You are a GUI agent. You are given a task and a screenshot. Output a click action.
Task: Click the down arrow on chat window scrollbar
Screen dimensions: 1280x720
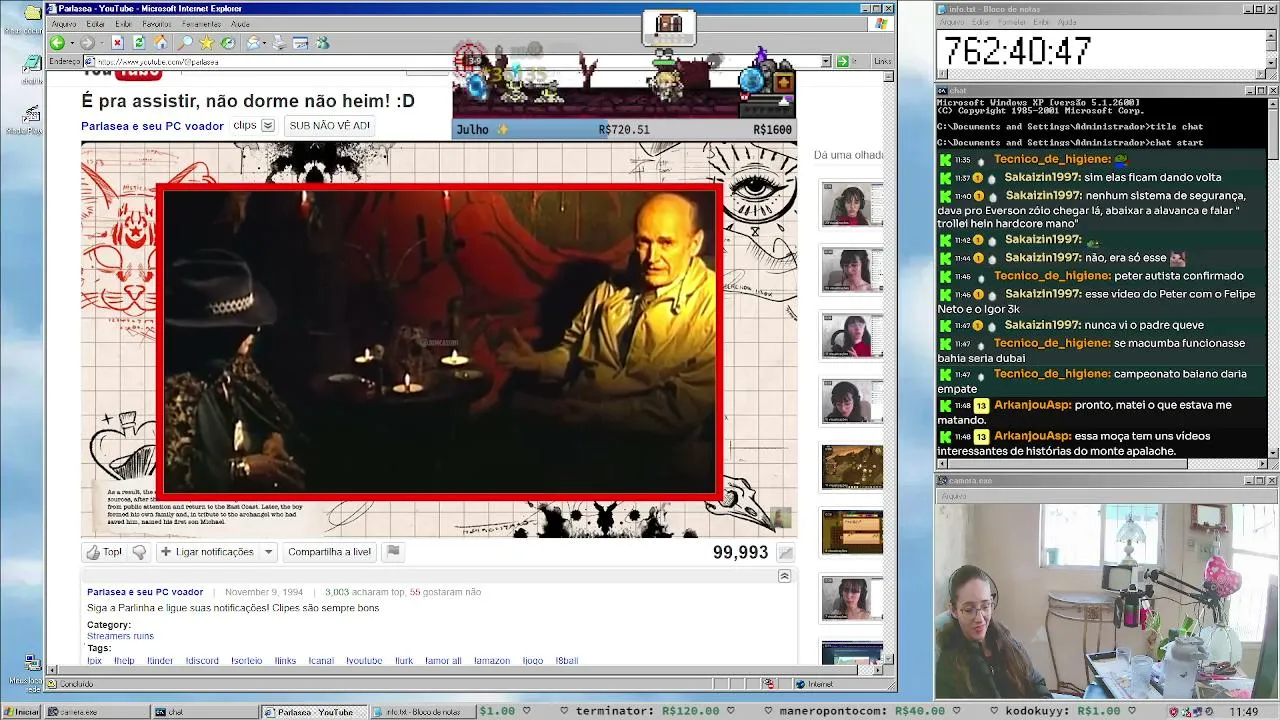(x=1272, y=453)
